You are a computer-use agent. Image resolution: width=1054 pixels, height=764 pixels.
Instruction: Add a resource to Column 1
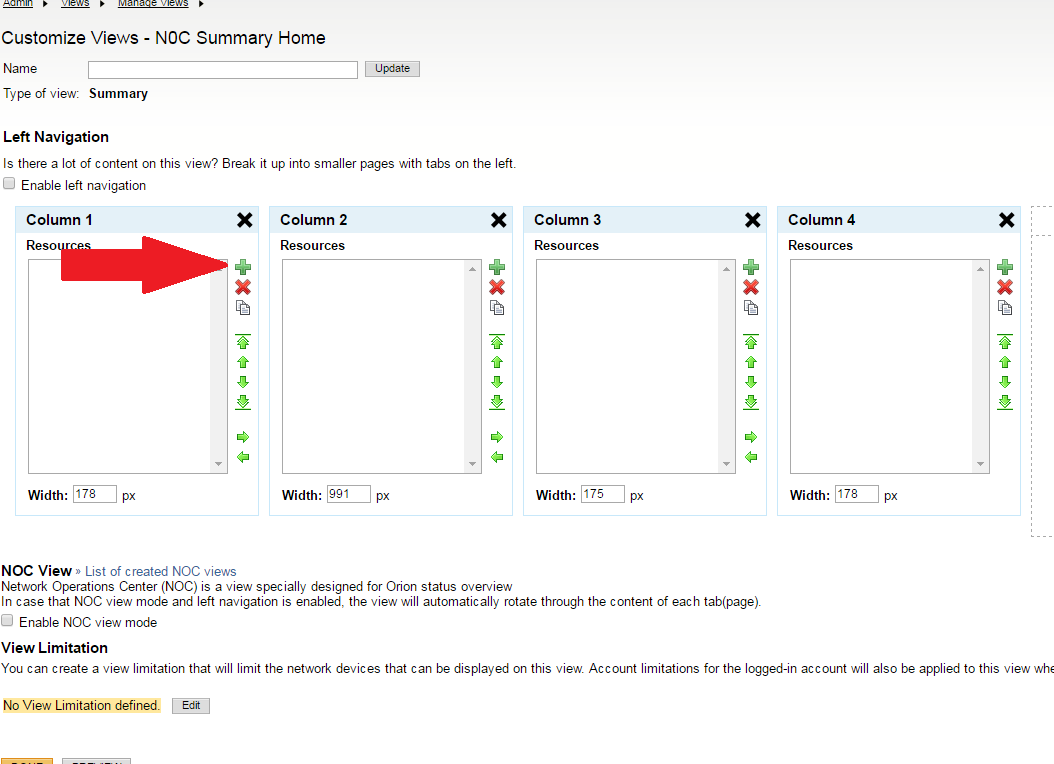click(x=243, y=267)
